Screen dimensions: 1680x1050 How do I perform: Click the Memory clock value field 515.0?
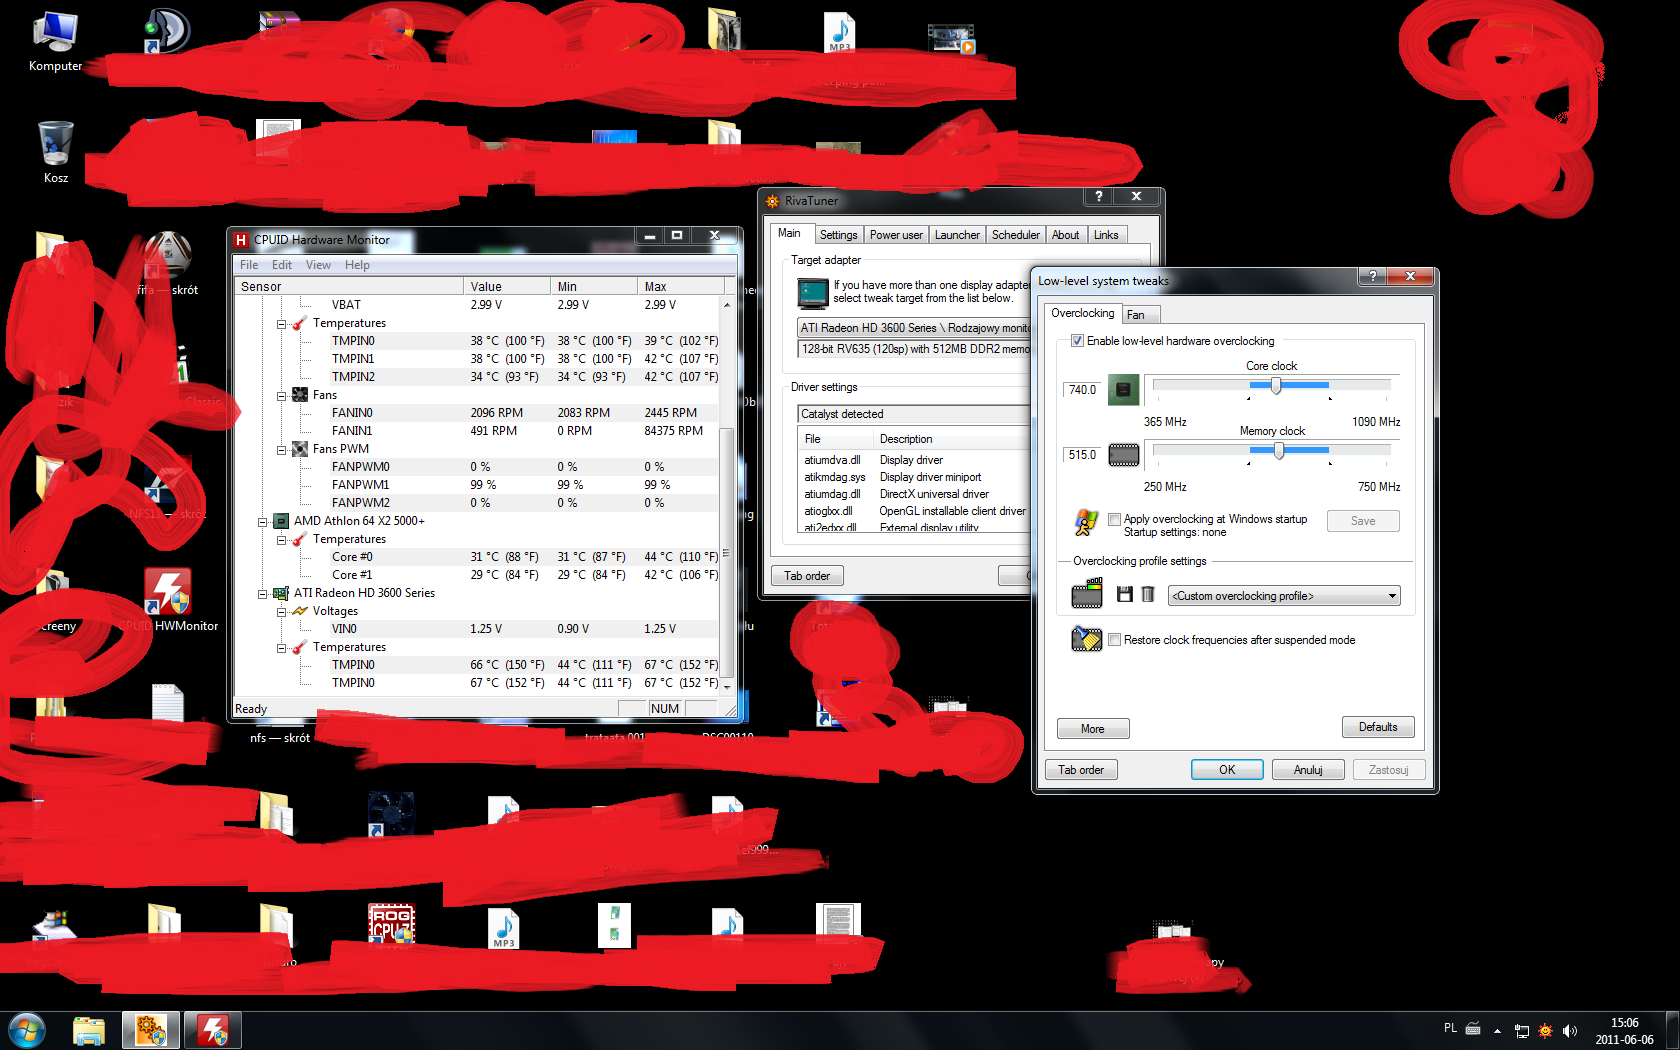pos(1082,455)
